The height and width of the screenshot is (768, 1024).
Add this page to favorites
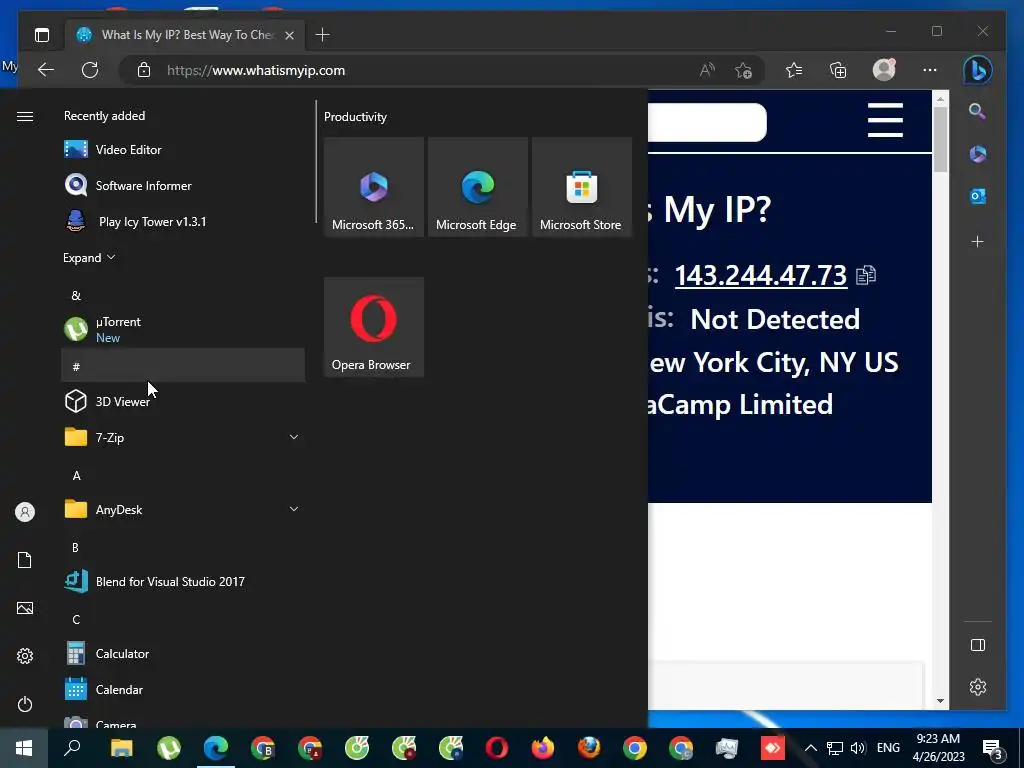coord(743,70)
